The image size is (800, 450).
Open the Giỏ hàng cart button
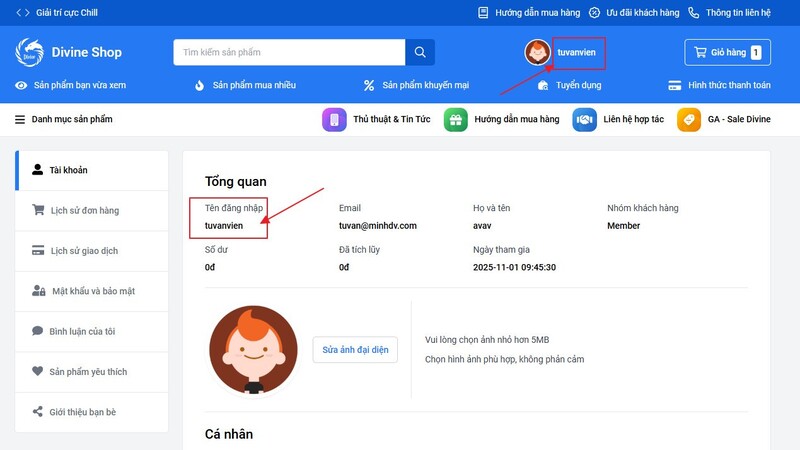[728, 52]
